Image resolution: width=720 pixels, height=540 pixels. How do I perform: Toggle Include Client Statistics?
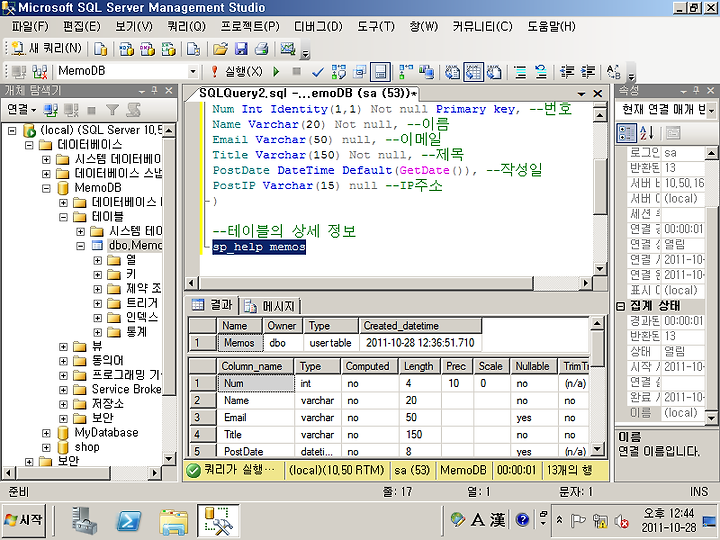(427, 72)
